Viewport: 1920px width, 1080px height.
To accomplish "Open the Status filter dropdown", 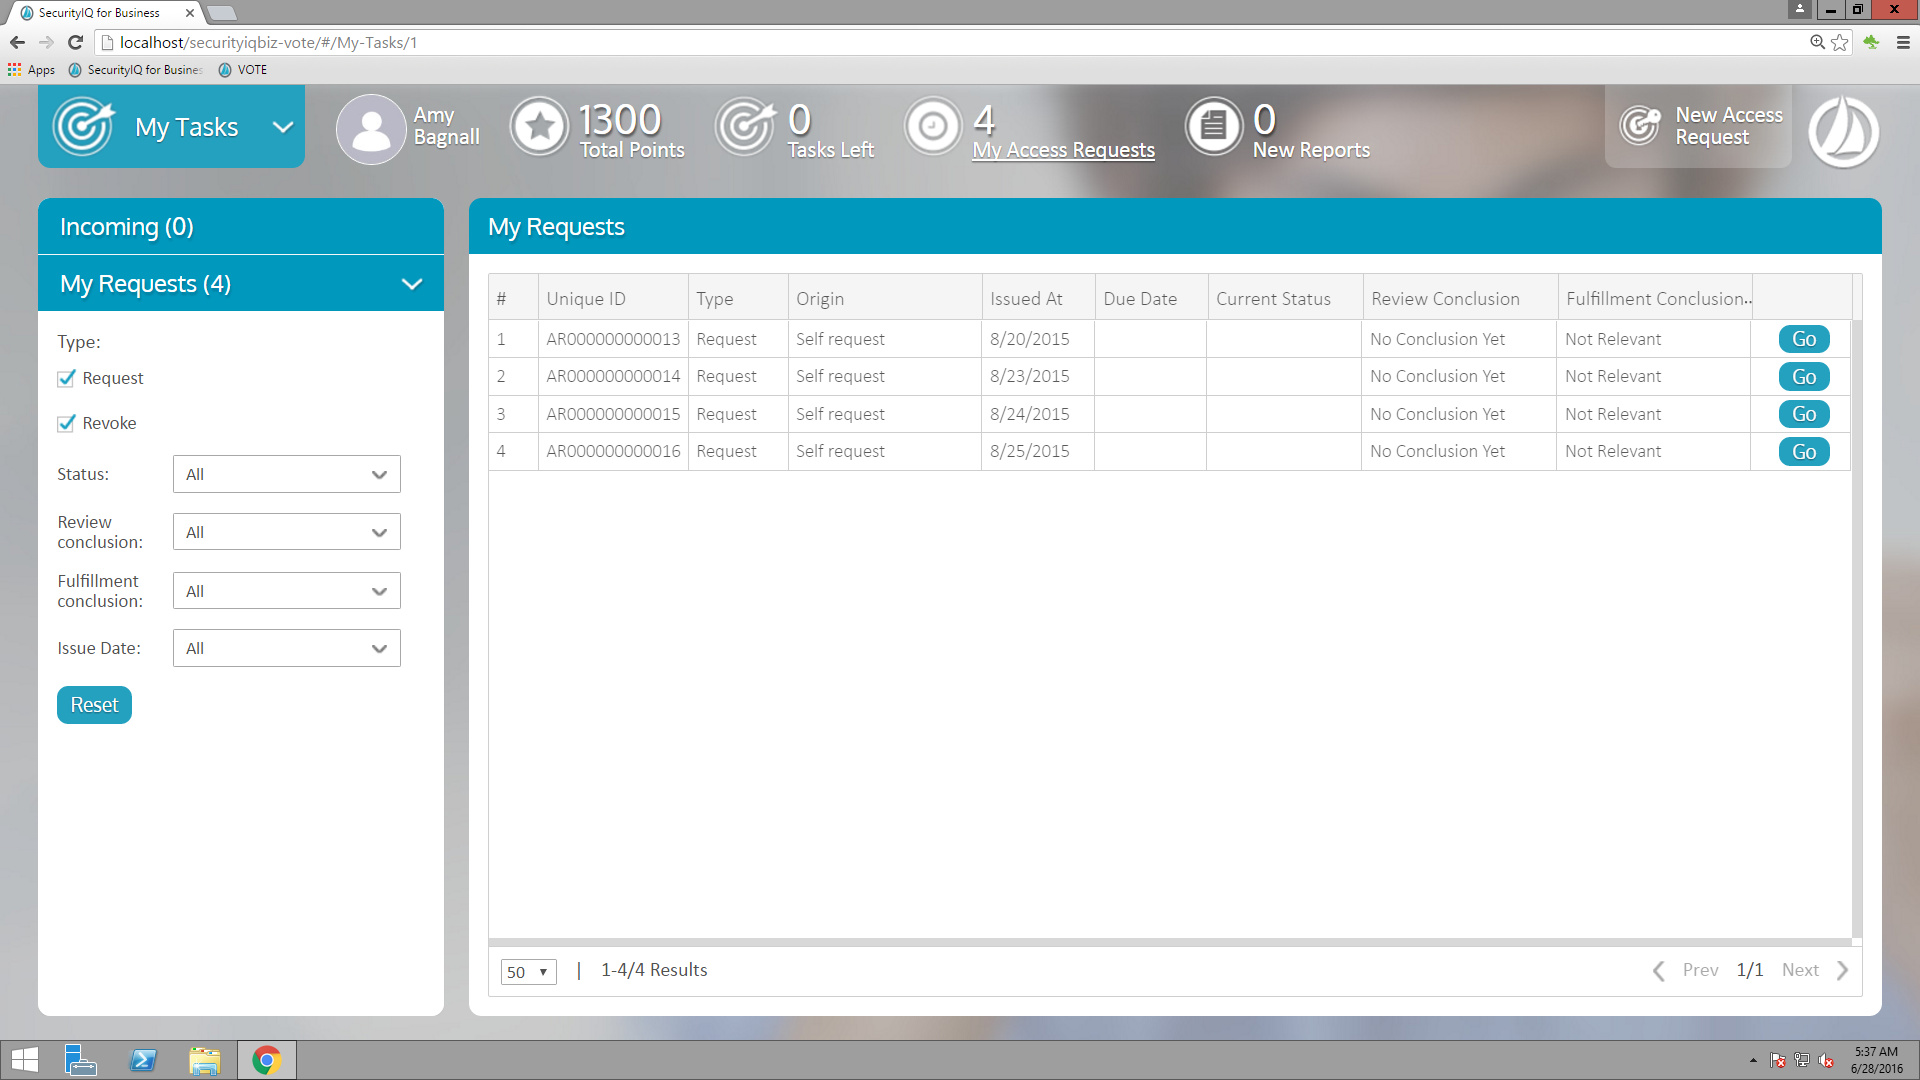I will tap(286, 474).
